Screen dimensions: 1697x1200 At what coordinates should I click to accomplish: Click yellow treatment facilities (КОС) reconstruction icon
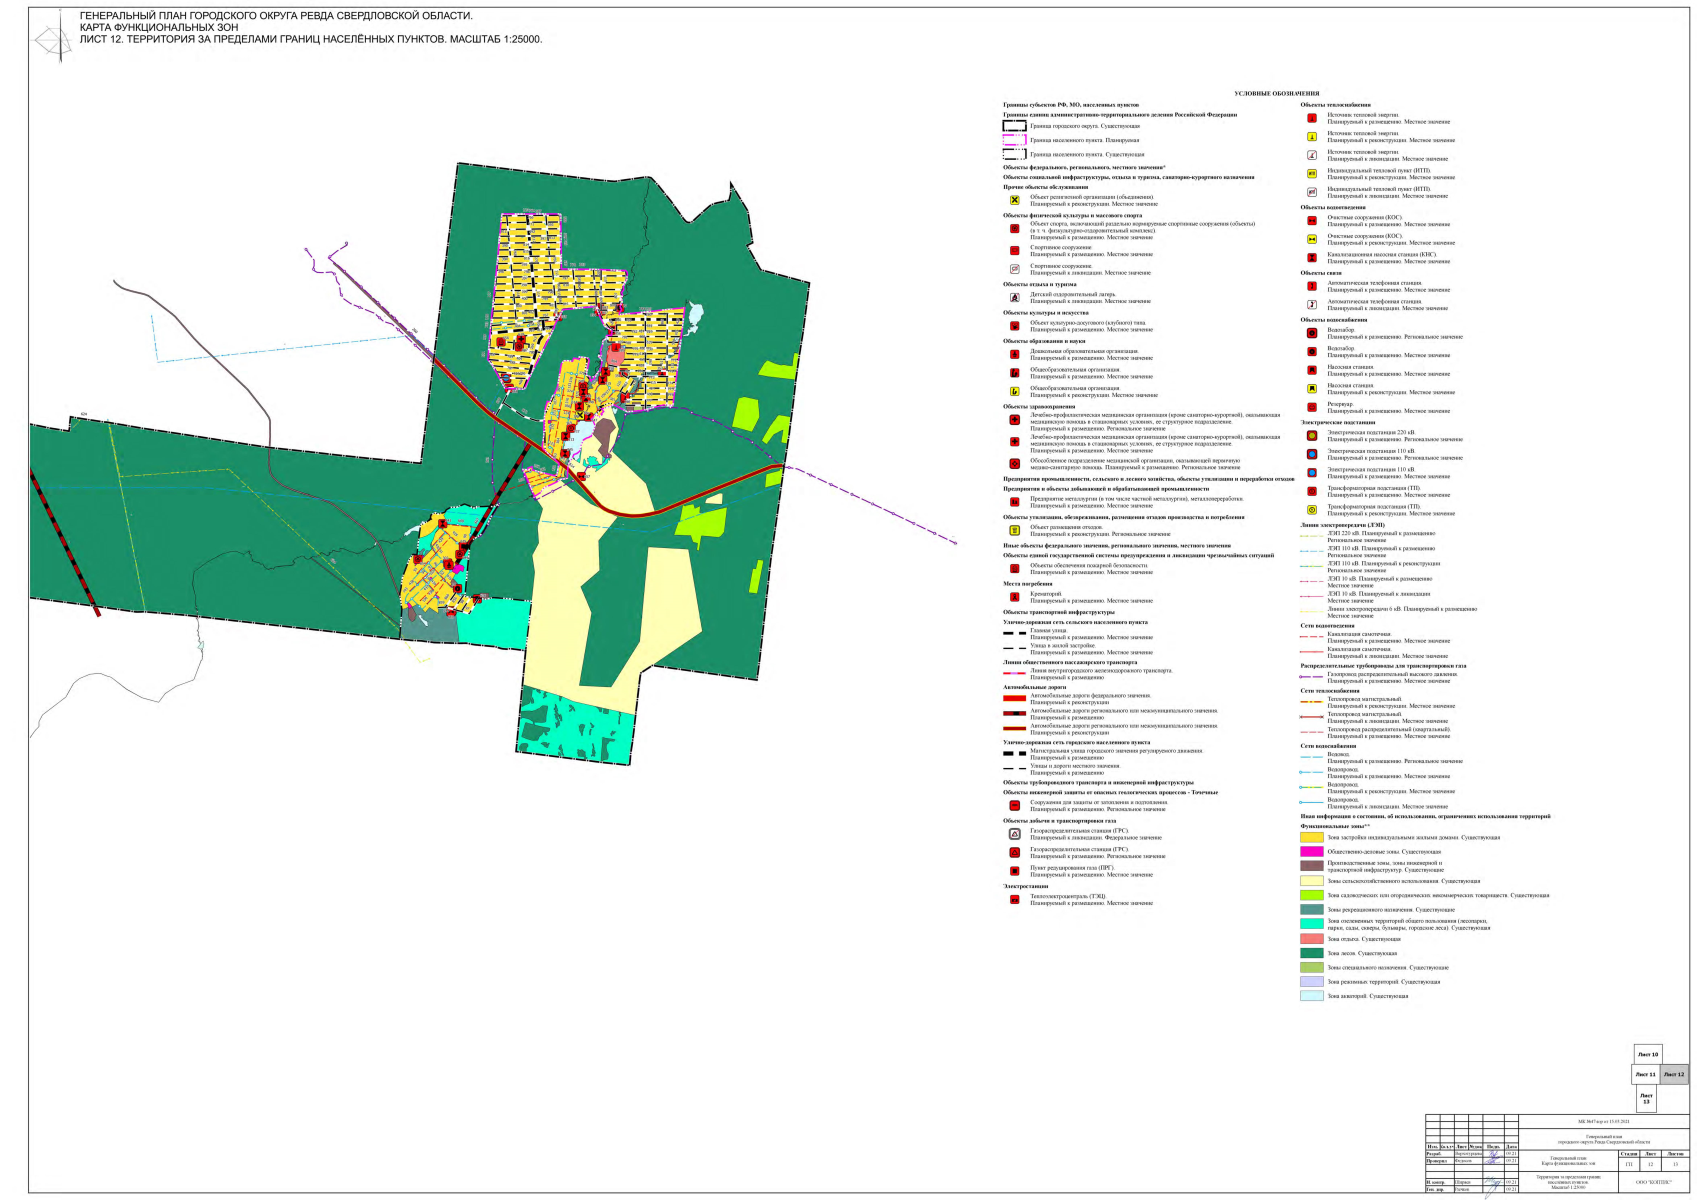tap(1312, 239)
